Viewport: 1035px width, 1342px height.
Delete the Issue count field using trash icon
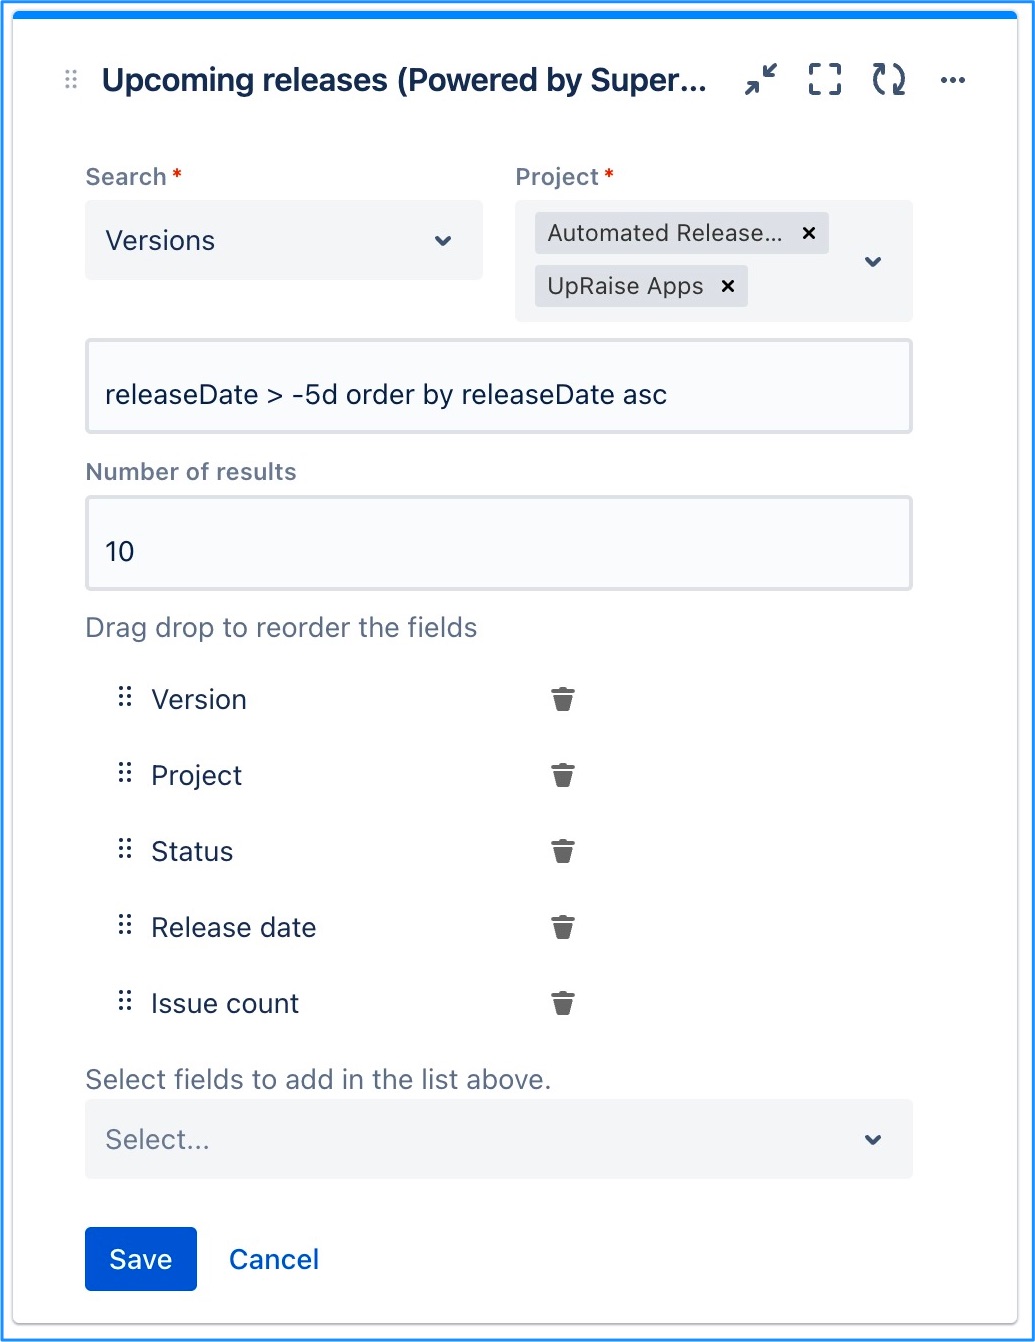(x=563, y=1003)
